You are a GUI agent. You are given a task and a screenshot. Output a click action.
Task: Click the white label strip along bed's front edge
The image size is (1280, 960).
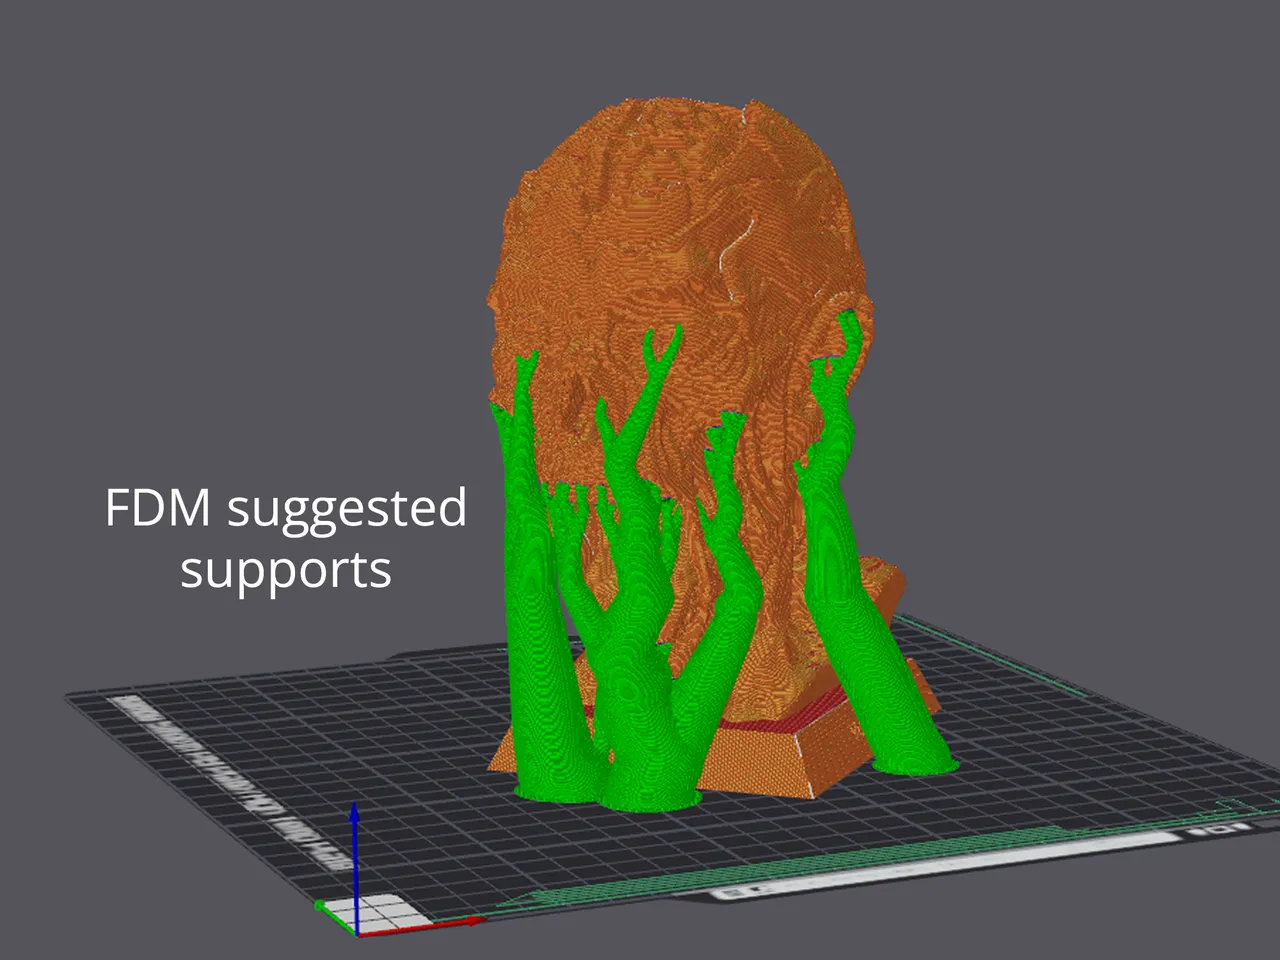[x=900, y=880]
